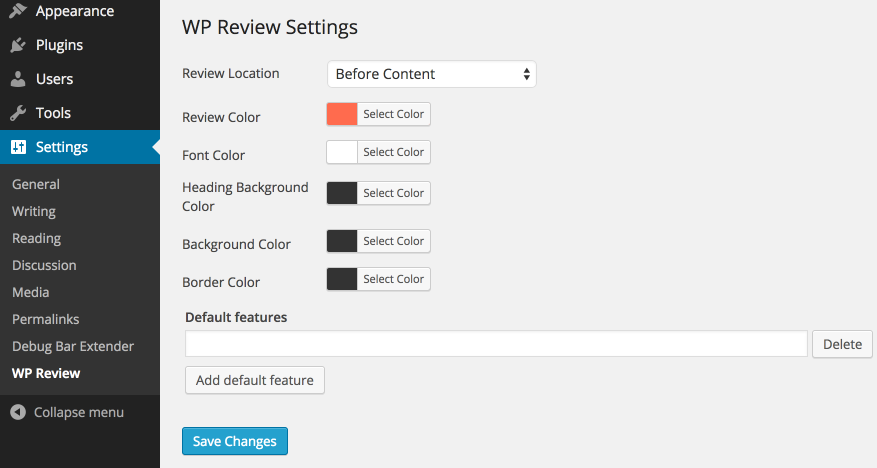Click Add default feature button

pyautogui.click(x=255, y=380)
